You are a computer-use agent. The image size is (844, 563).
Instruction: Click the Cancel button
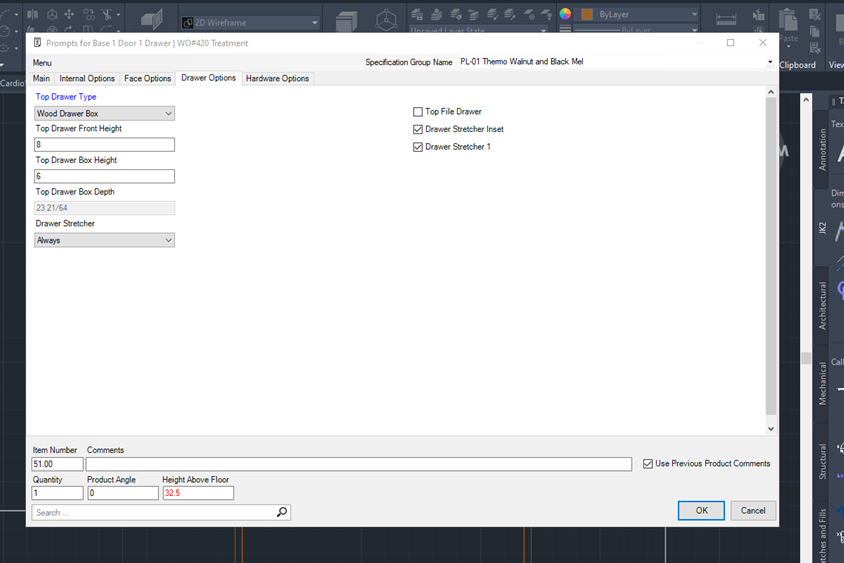(x=752, y=511)
